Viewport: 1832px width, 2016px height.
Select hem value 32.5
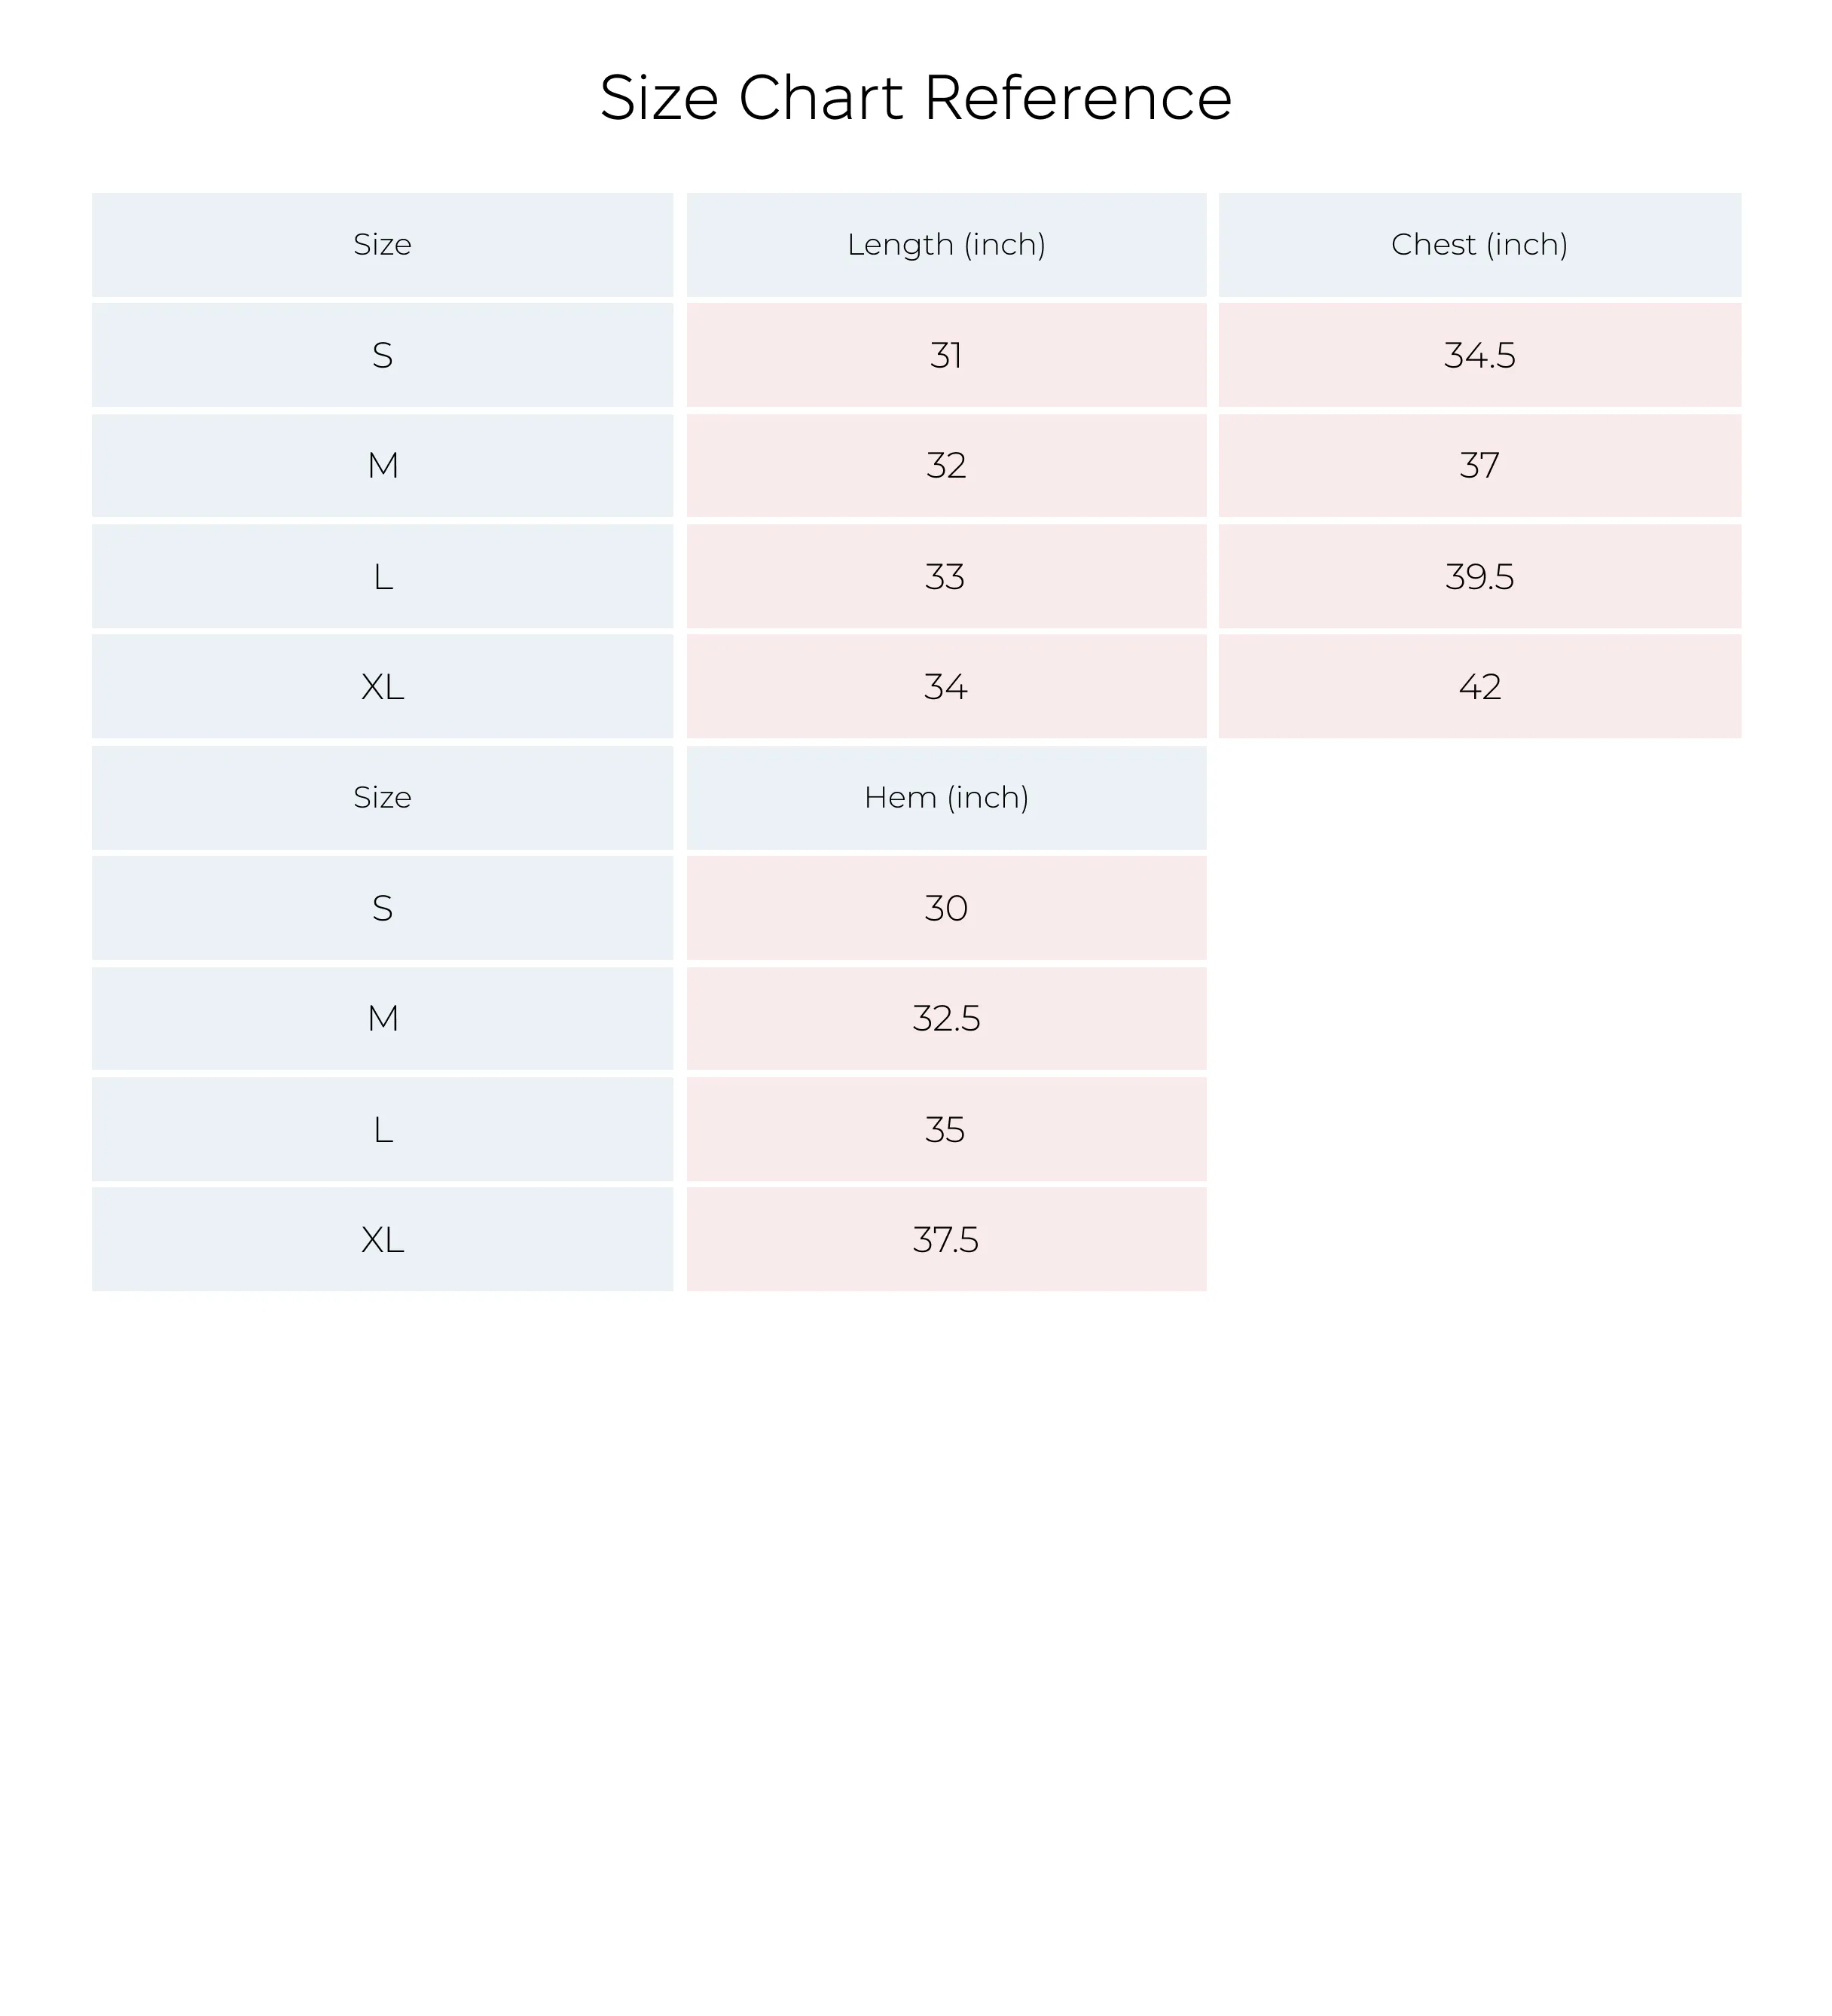pyautogui.click(x=946, y=1019)
